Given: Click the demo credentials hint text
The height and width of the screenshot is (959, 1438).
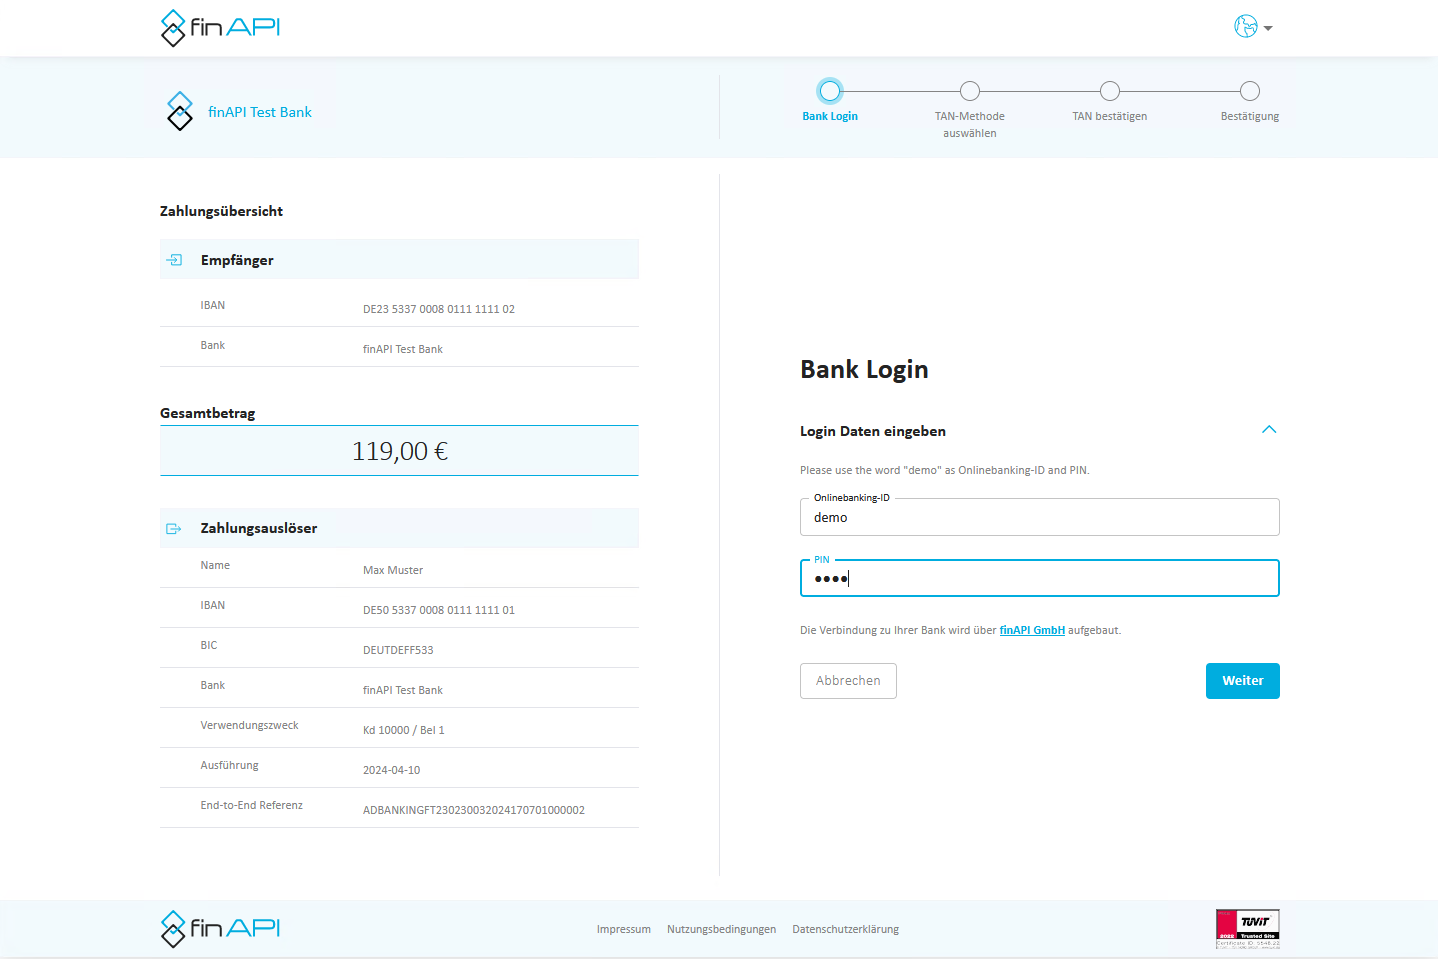Looking at the screenshot, I should point(945,470).
